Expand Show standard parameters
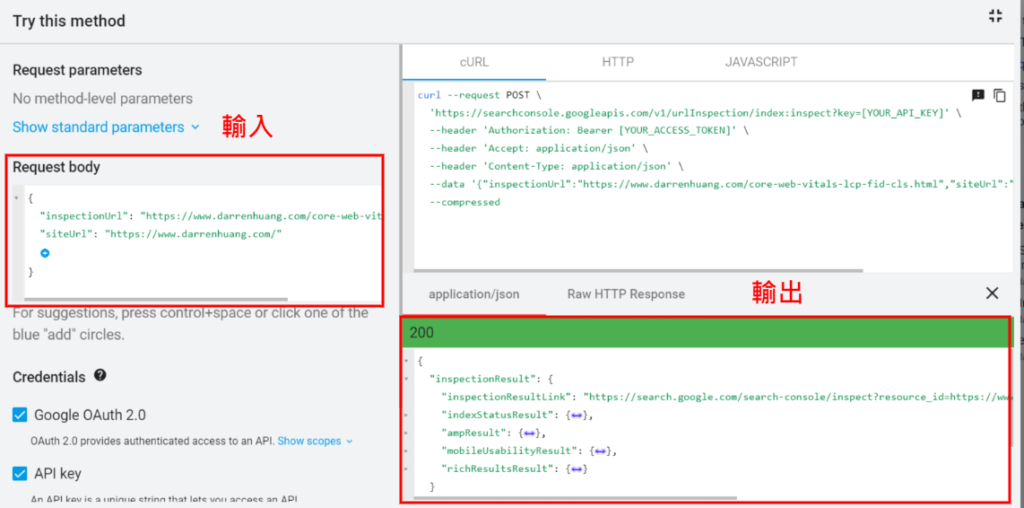The height and width of the screenshot is (508, 1024). click(106, 127)
